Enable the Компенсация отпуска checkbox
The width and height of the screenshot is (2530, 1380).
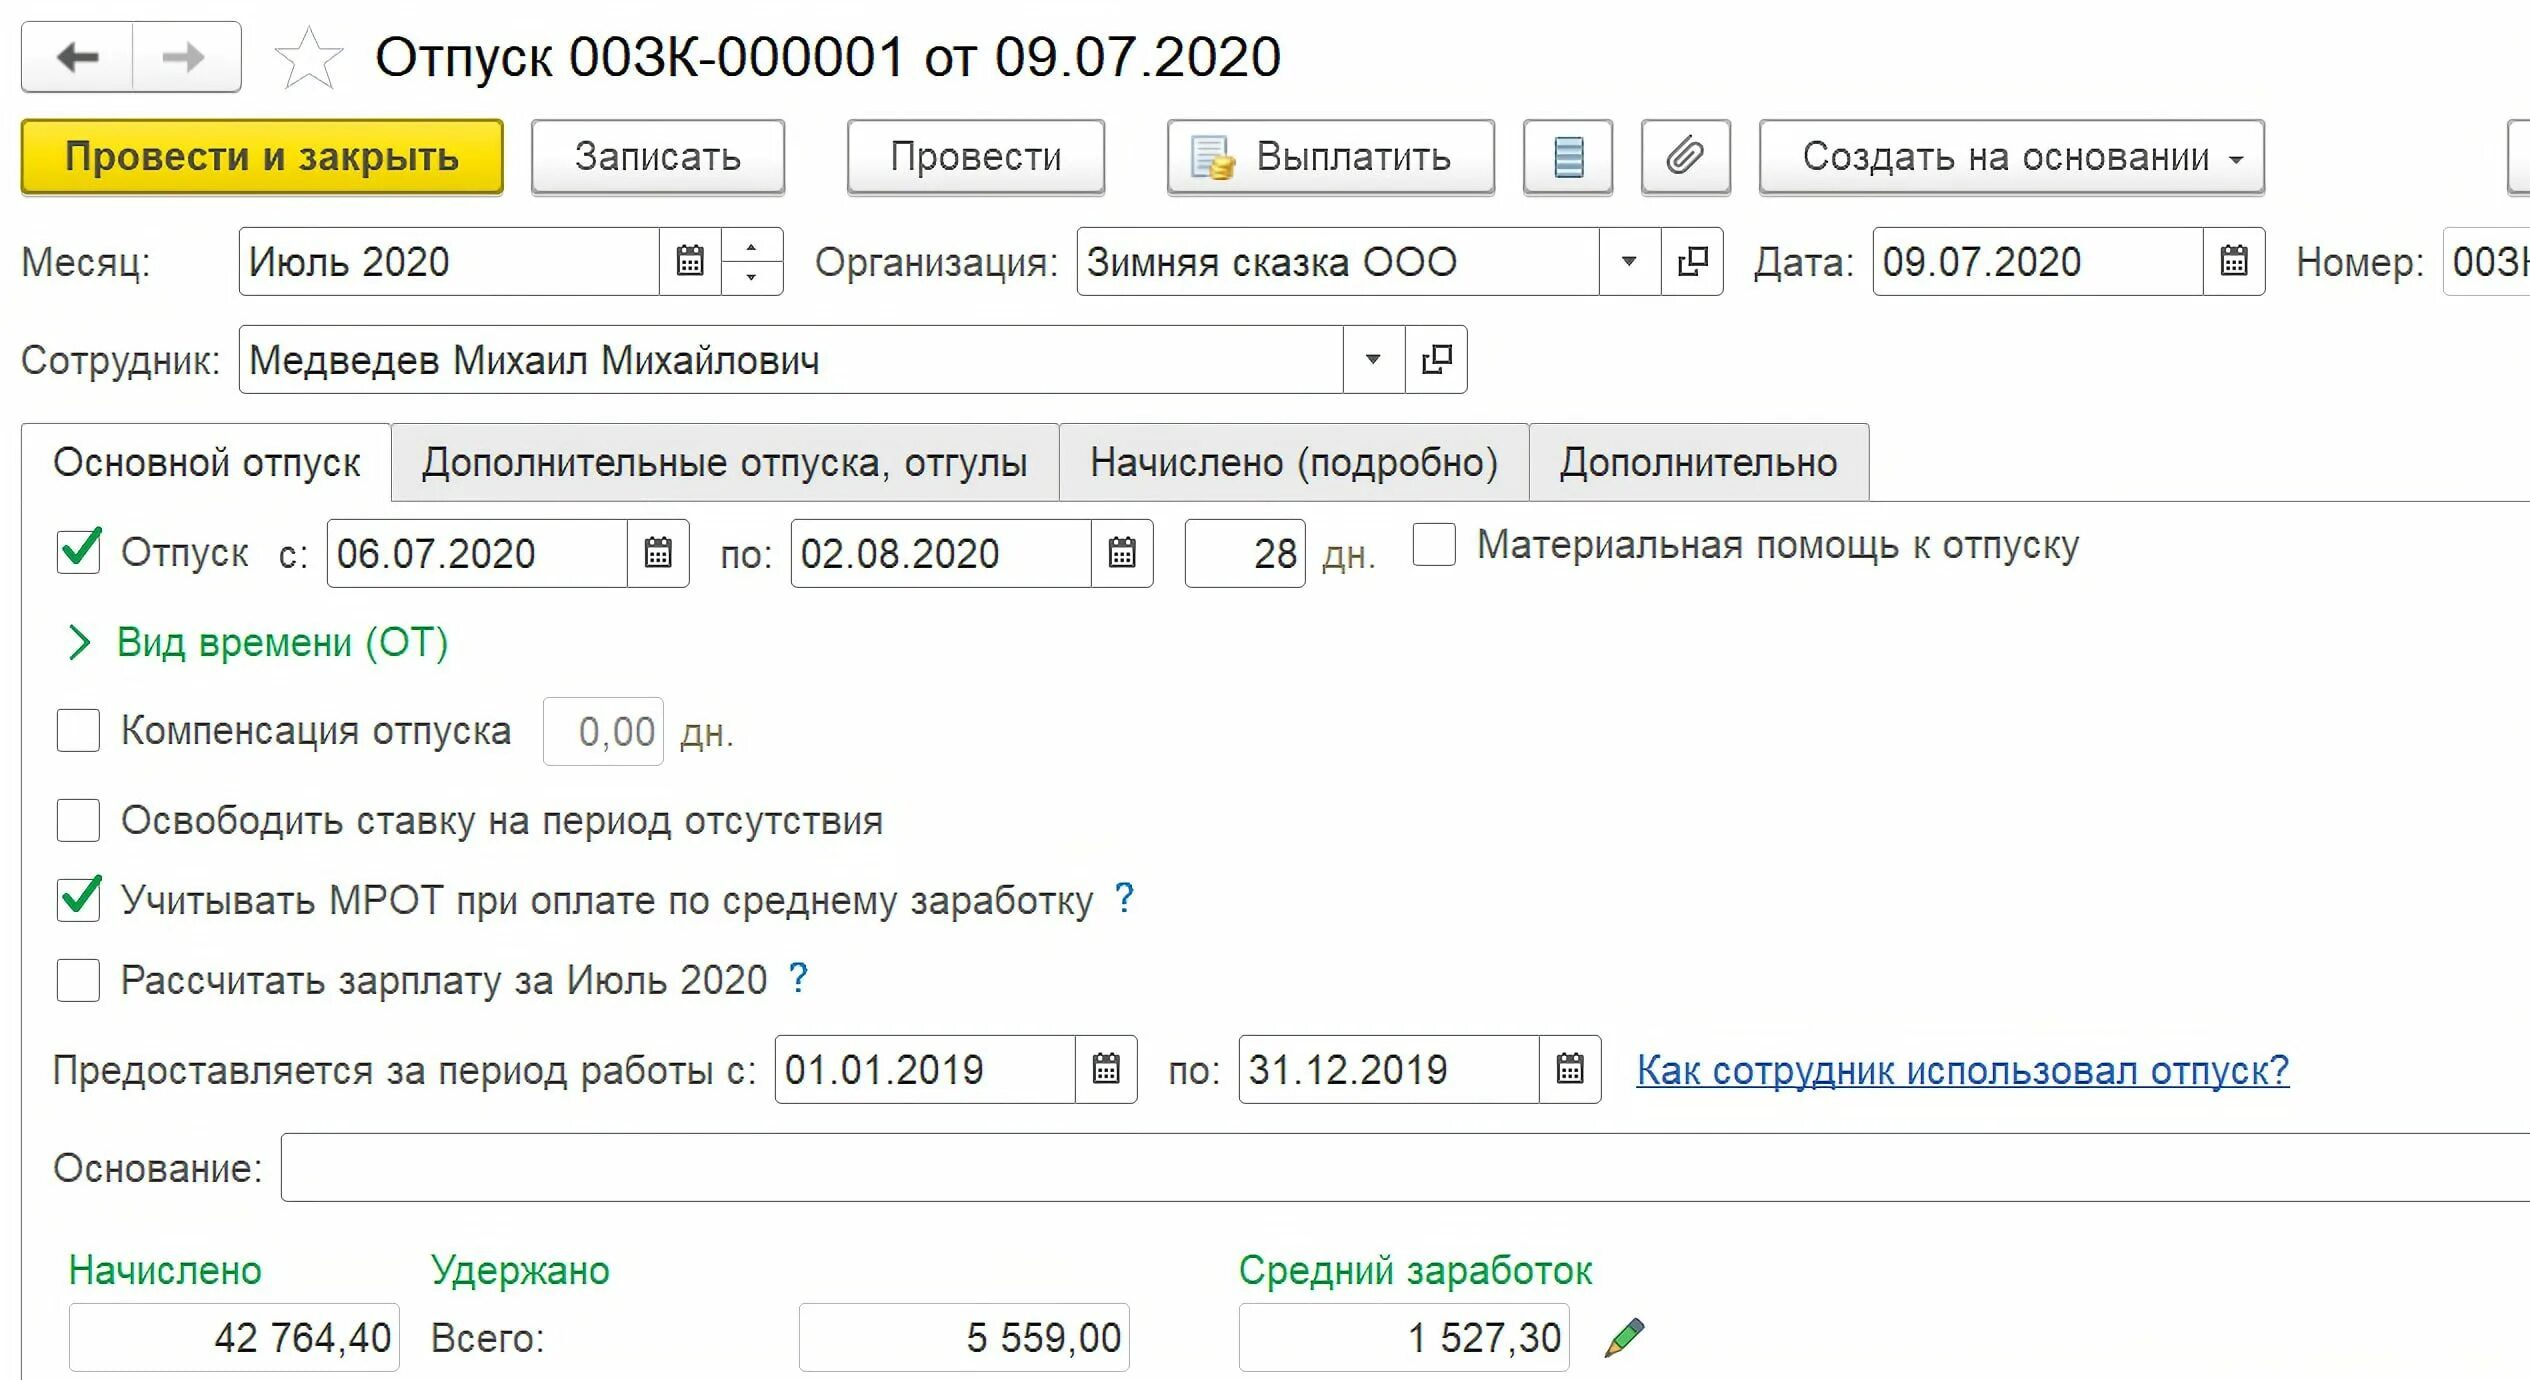coord(79,730)
